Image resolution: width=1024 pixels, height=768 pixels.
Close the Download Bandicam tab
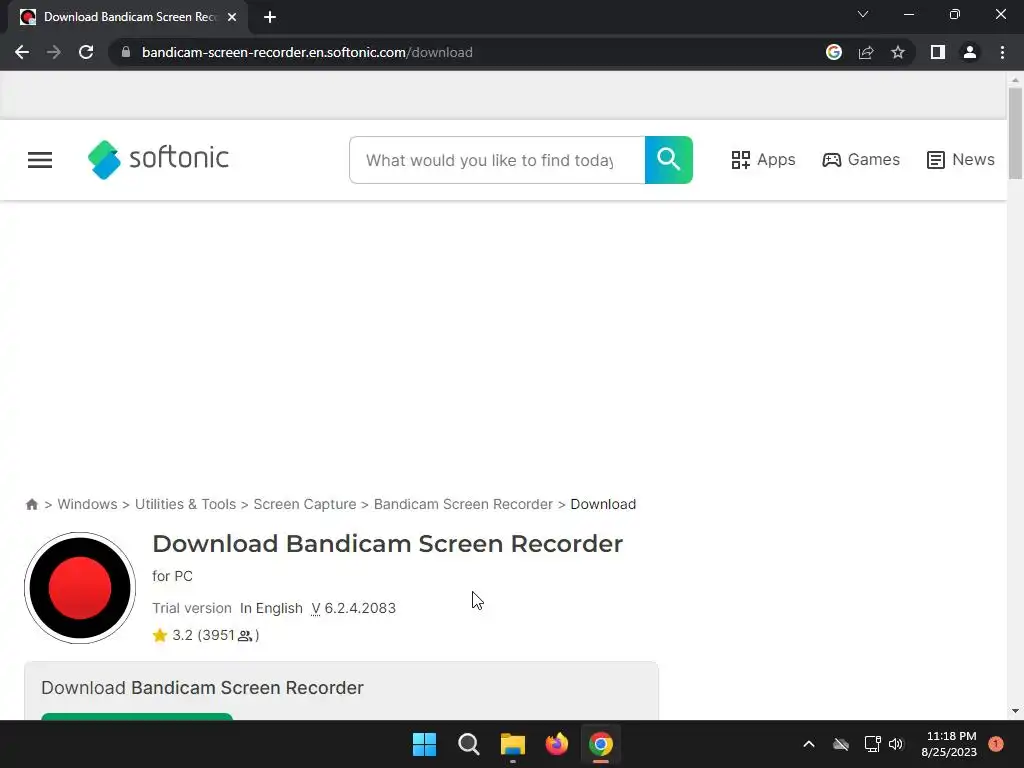(x=232, y=17)
